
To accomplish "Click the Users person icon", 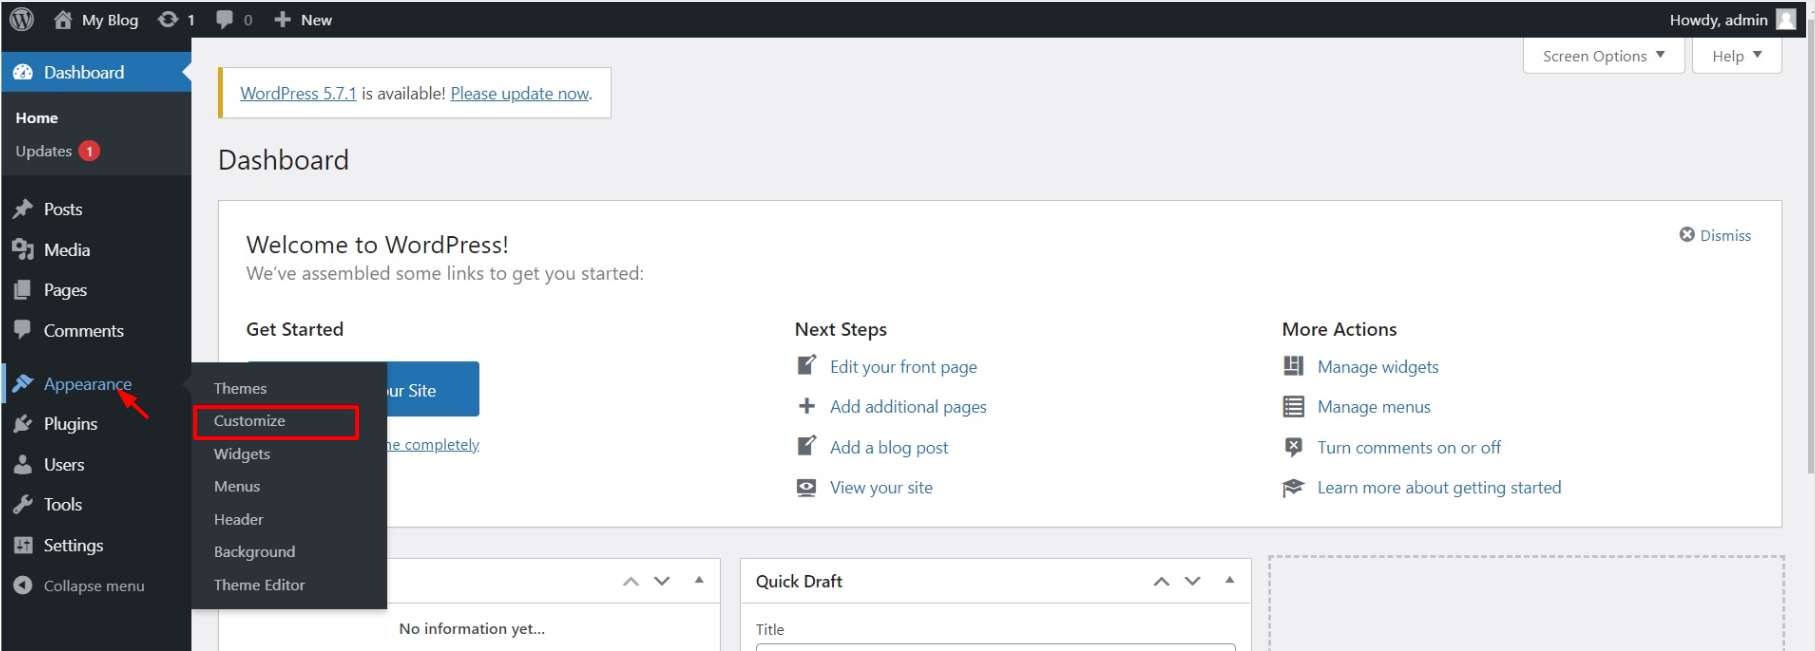I will point(23,465).
